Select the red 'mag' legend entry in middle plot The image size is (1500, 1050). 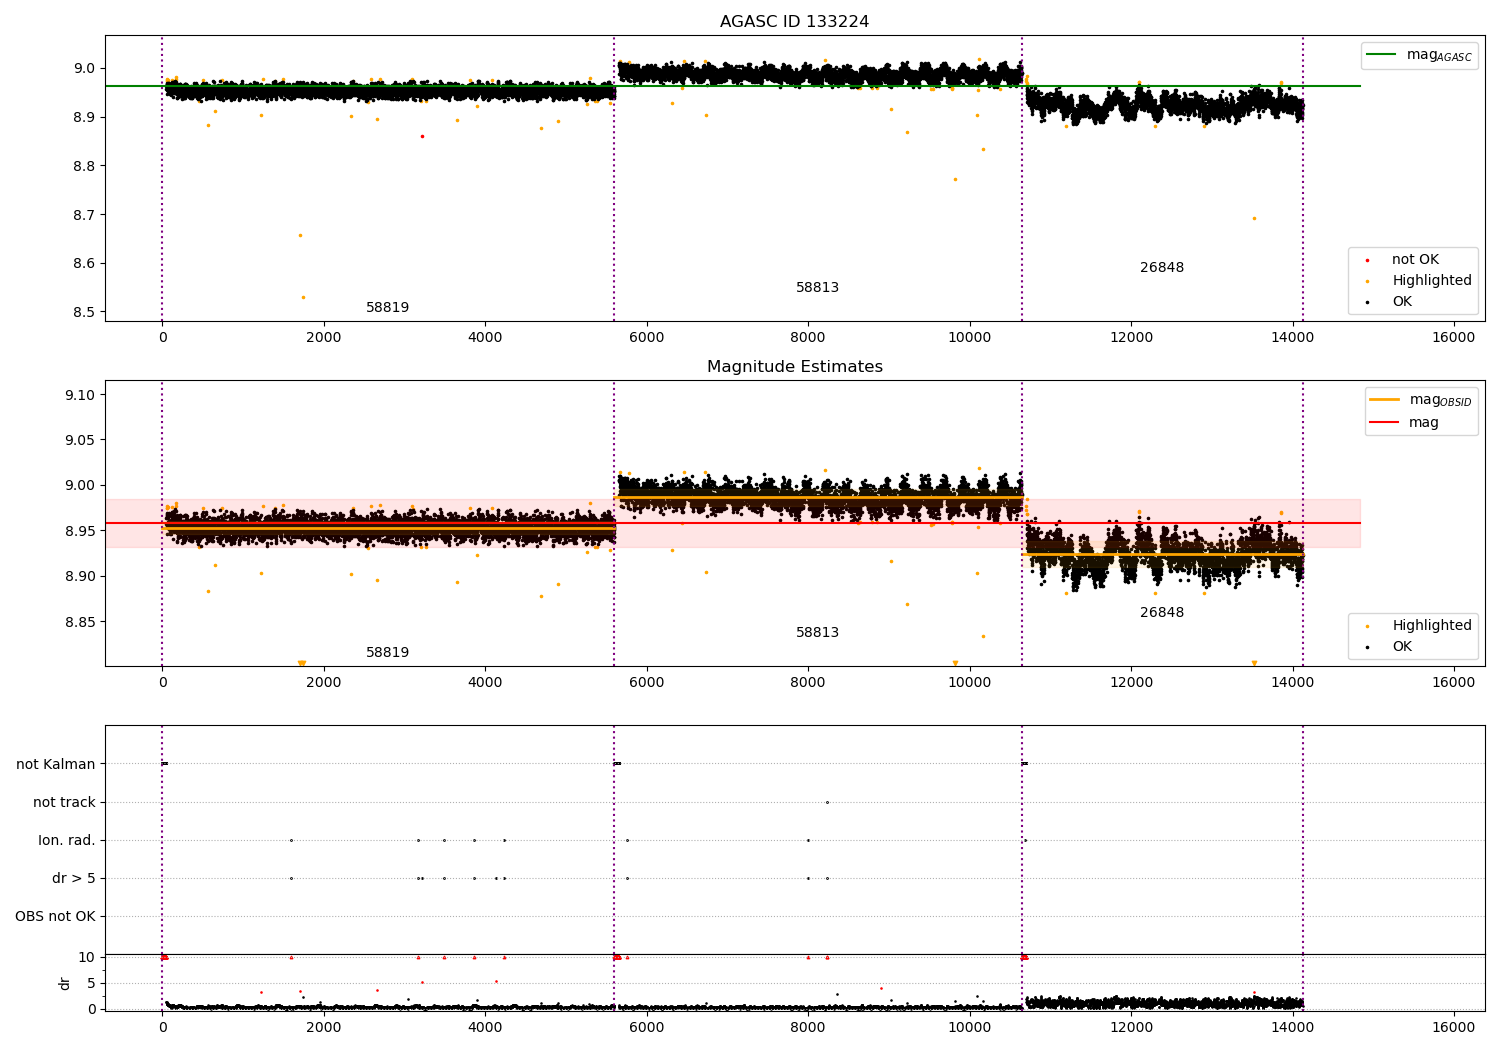coord(1405,423)
